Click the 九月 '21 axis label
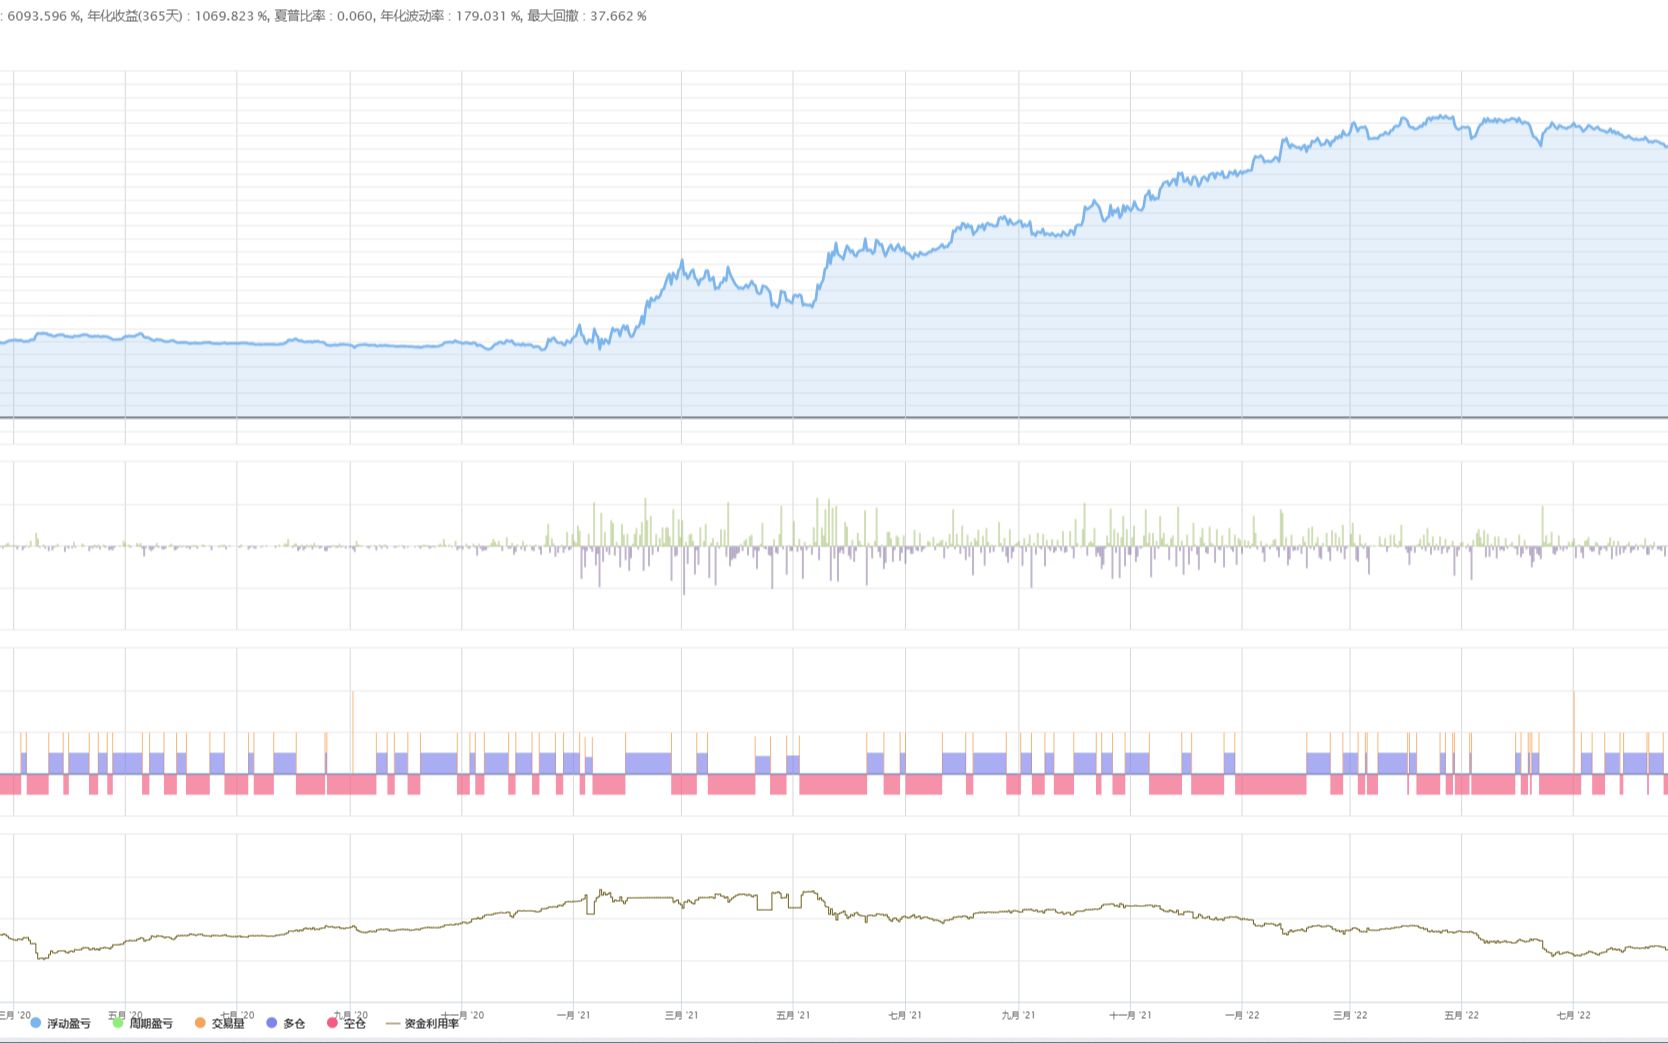The image size is (1668, 1043). tap(1019, 1015)
